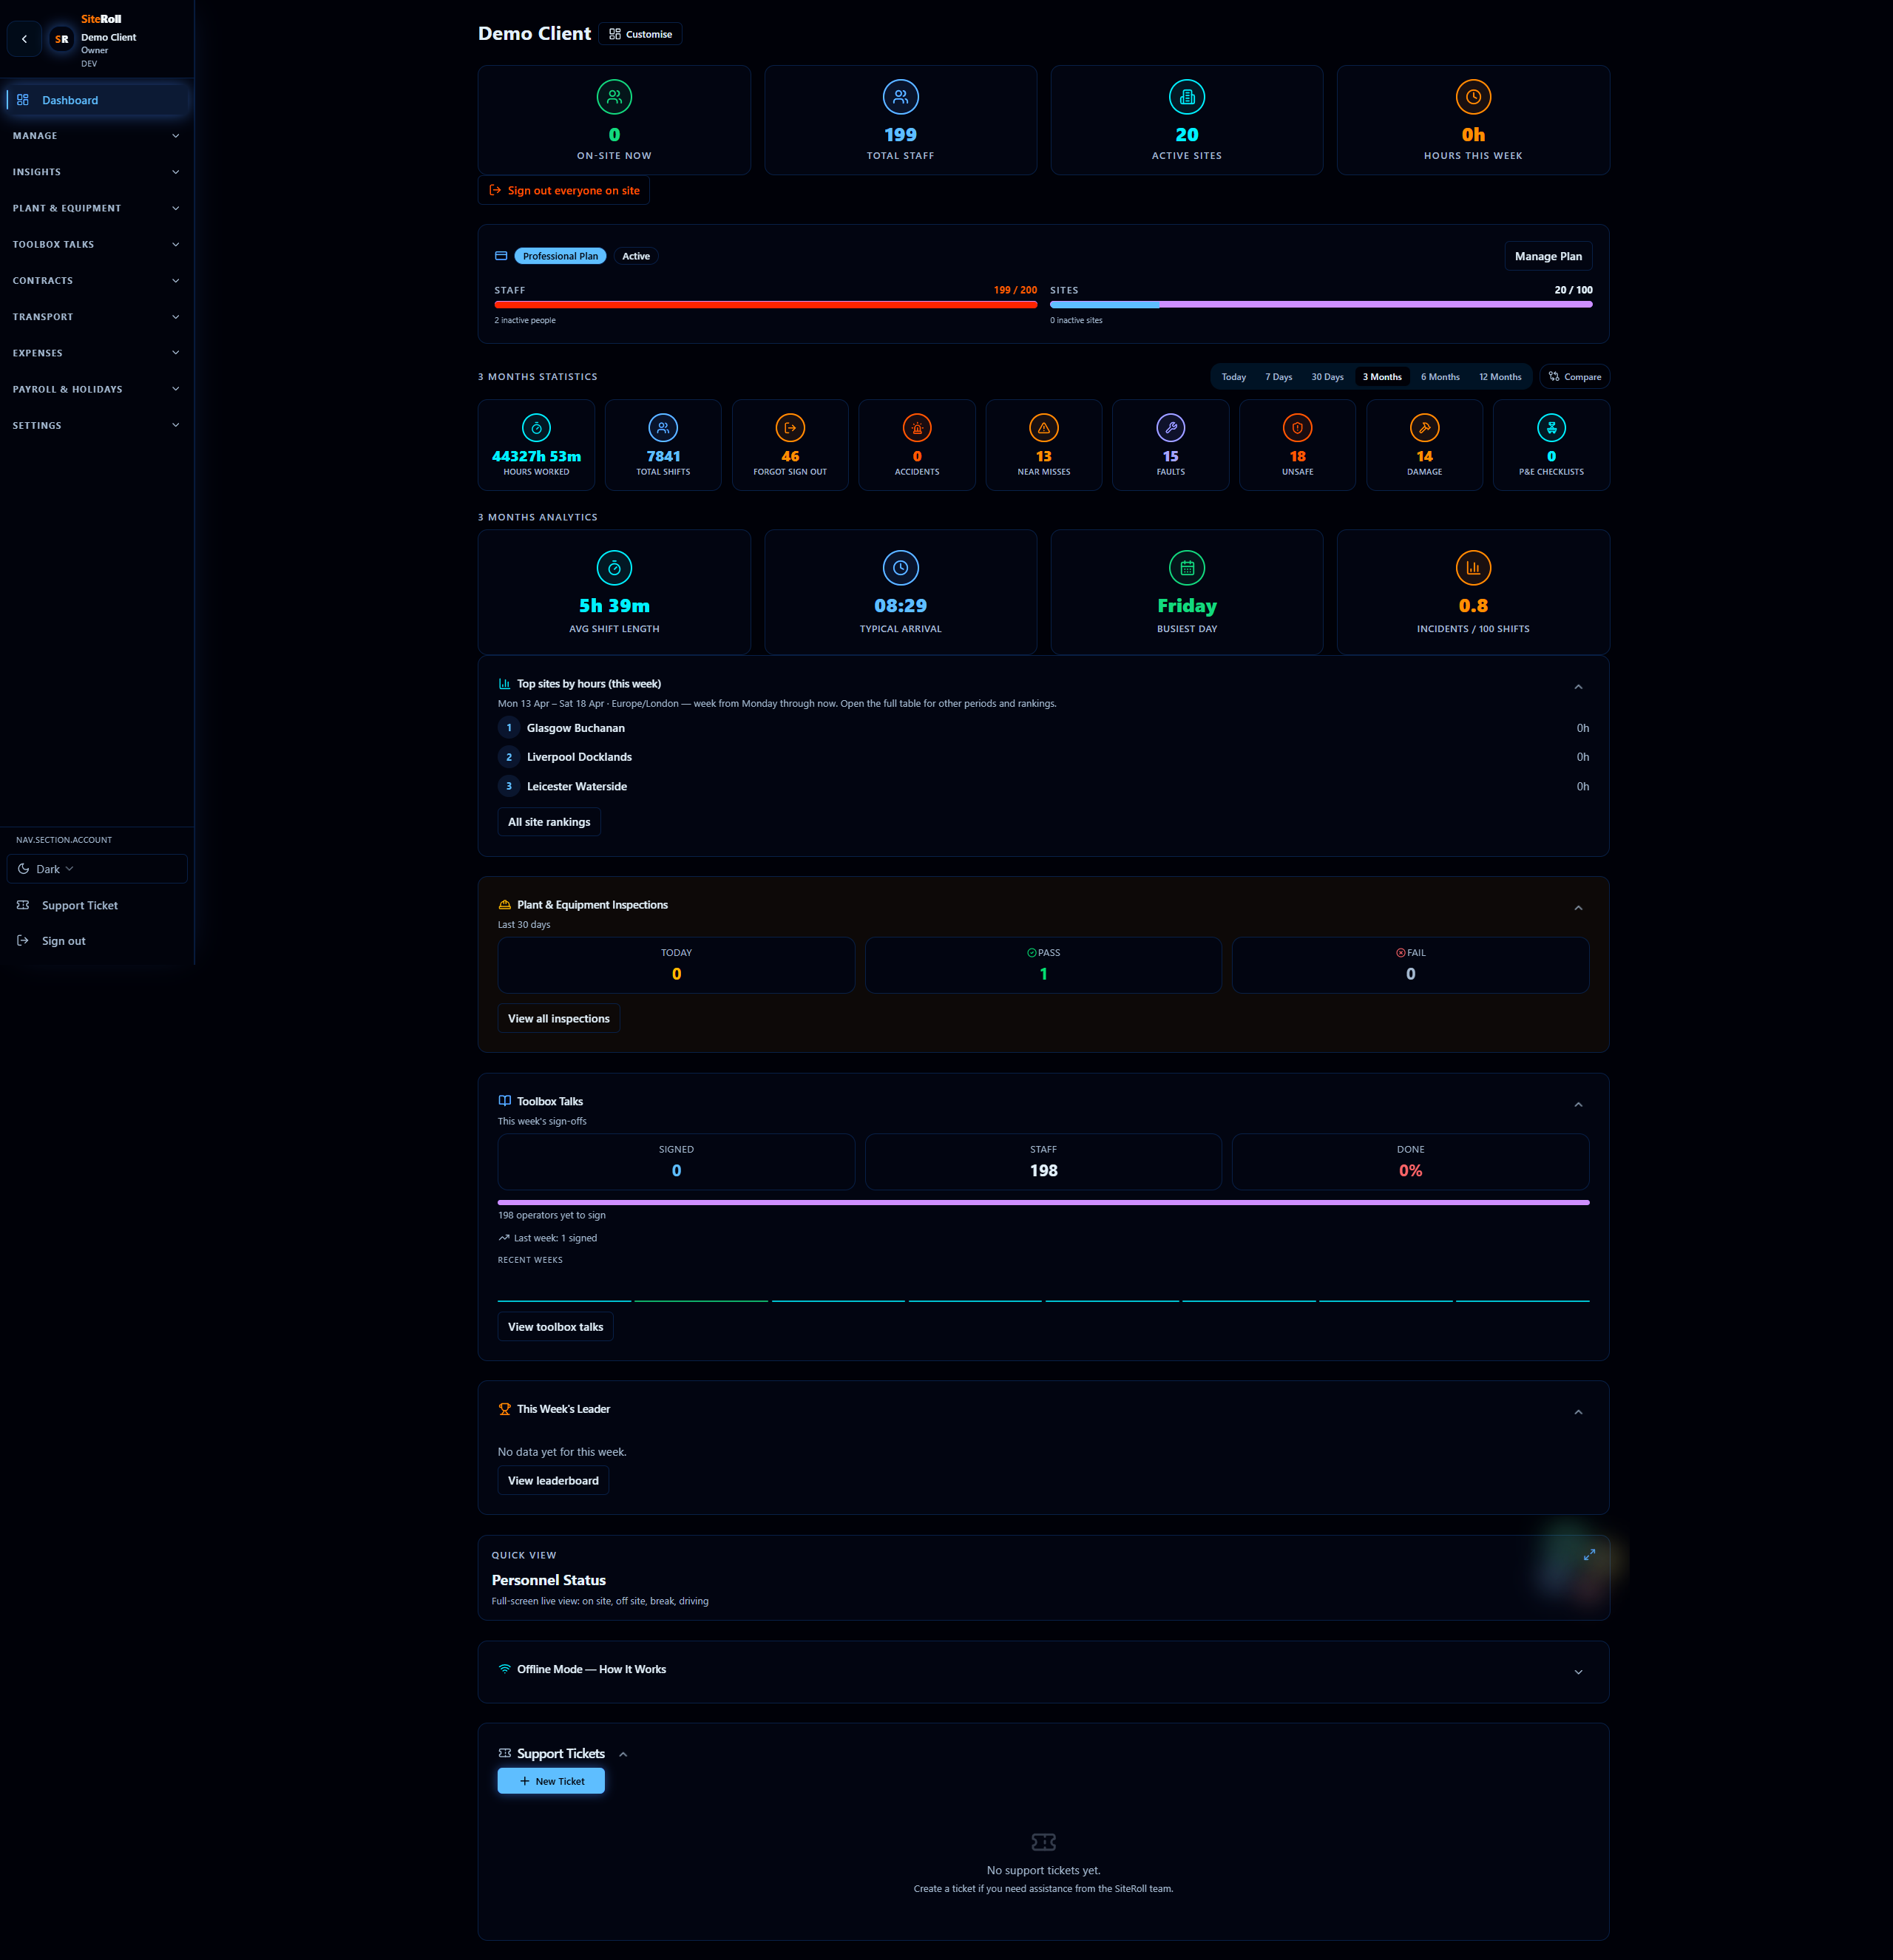
Task: Click the Staff usage progress bar
Action: (765, 305)
